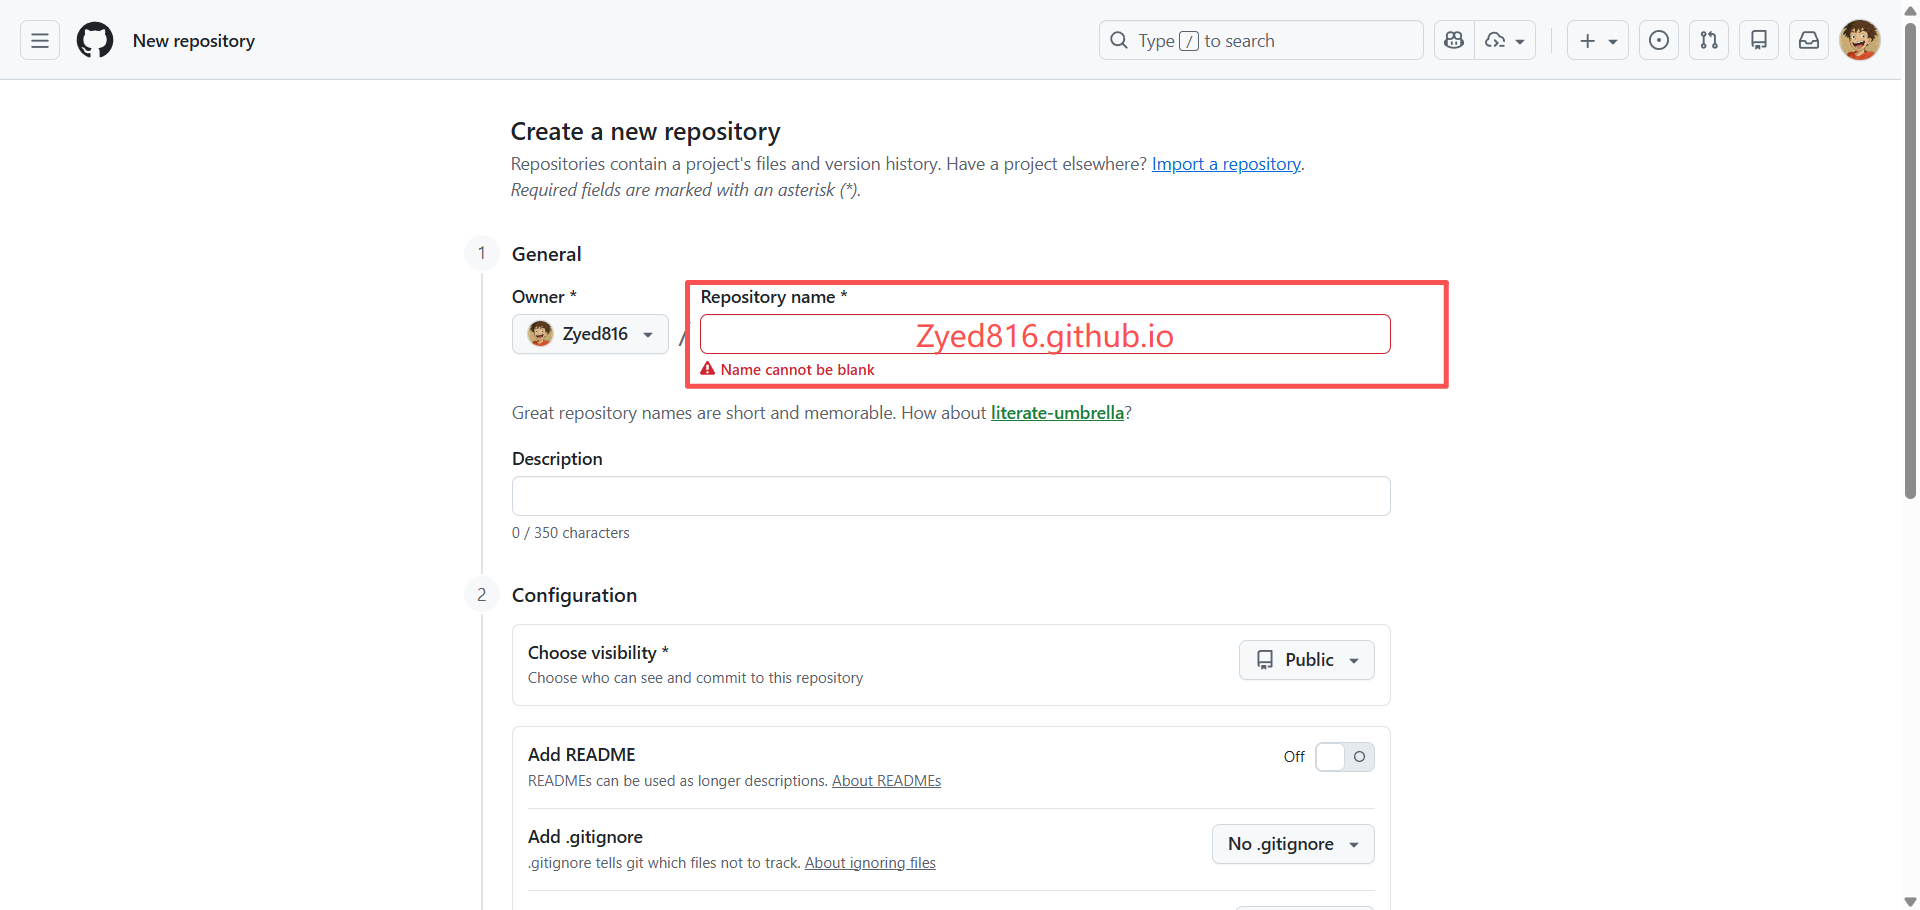The image size is (1920, 910).
Task: Open the About ignoring files link
Action: pyautogui.click(x=870, y=863)
